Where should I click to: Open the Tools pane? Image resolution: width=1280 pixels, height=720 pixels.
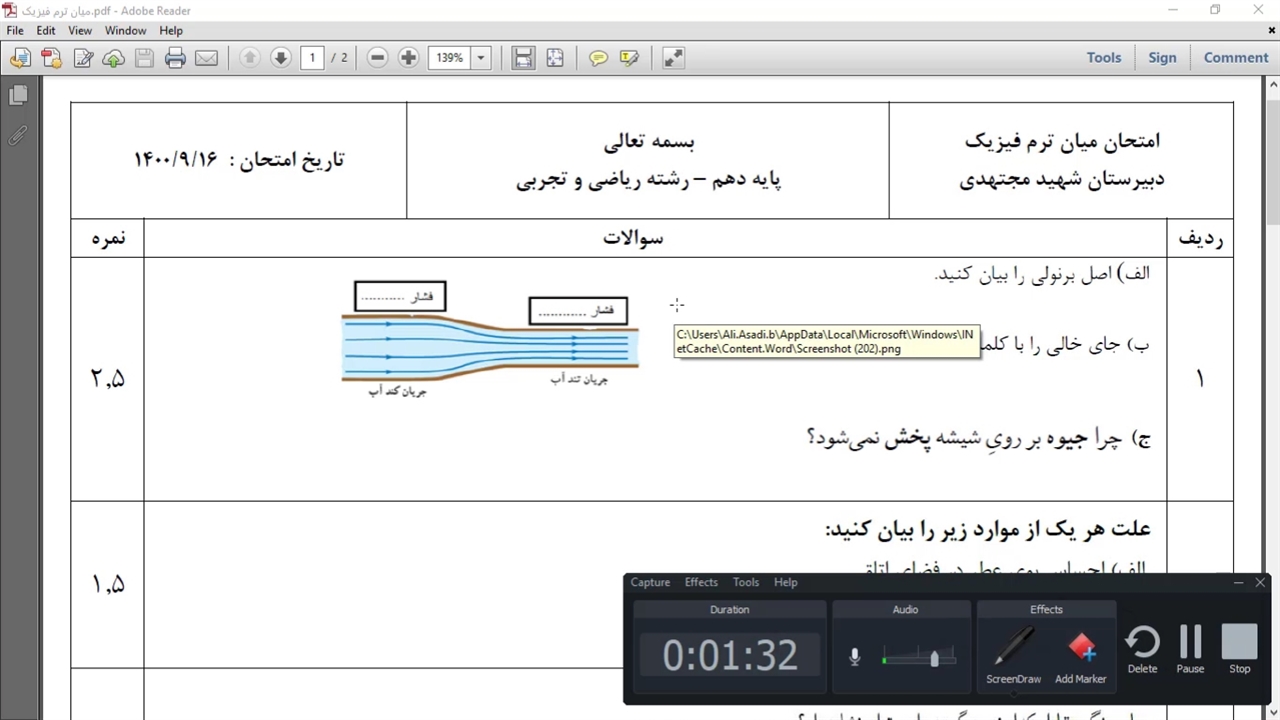pyautogui.click(x=1103, y=58)
